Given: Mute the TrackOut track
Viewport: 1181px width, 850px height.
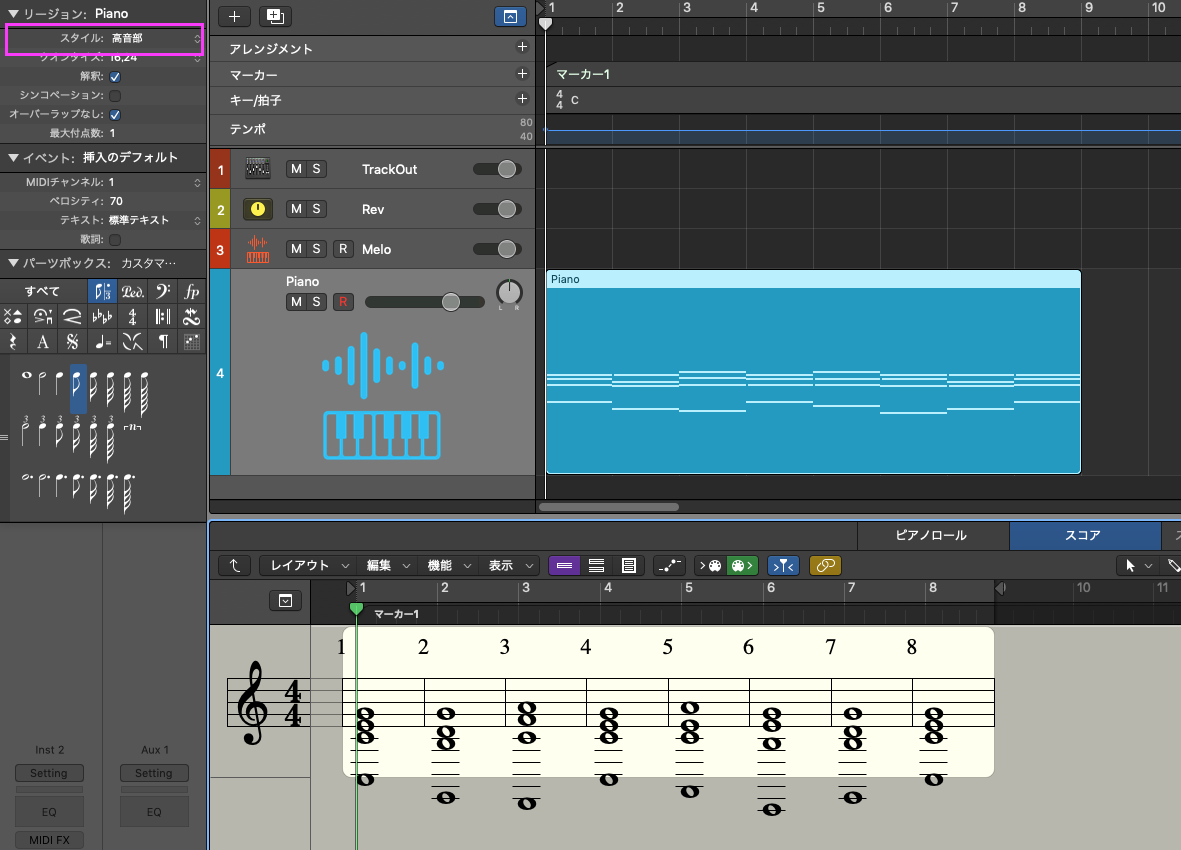Looking at the screenshot, I should tap(296, 169).
